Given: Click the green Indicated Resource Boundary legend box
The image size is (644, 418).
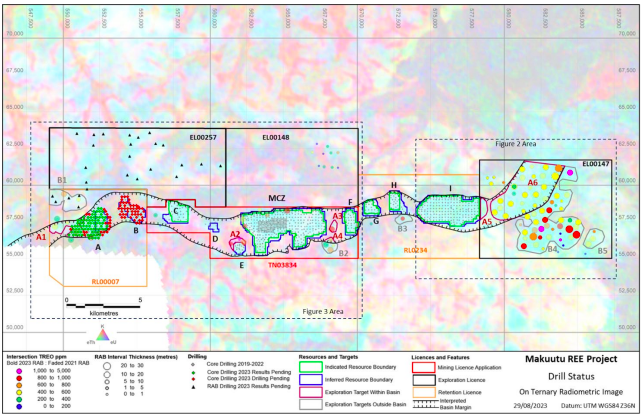Looking at the screenshot, I should [x=310, y=367].
